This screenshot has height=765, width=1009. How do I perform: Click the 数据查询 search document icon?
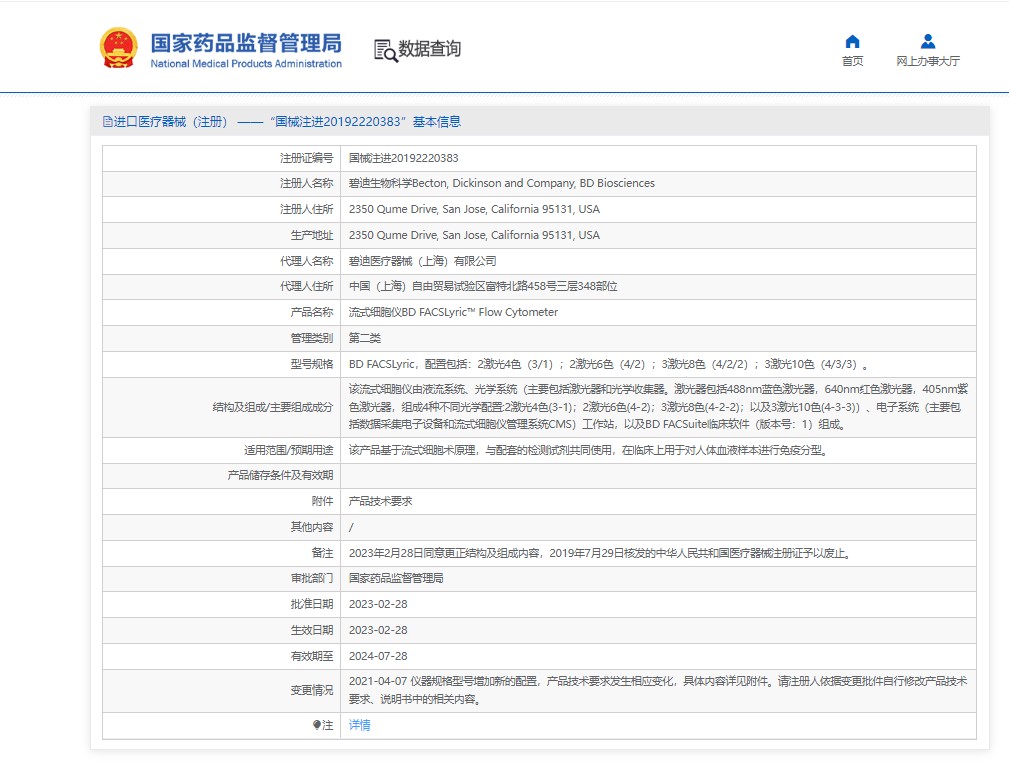pyautogui.click(x=385, y=50)
